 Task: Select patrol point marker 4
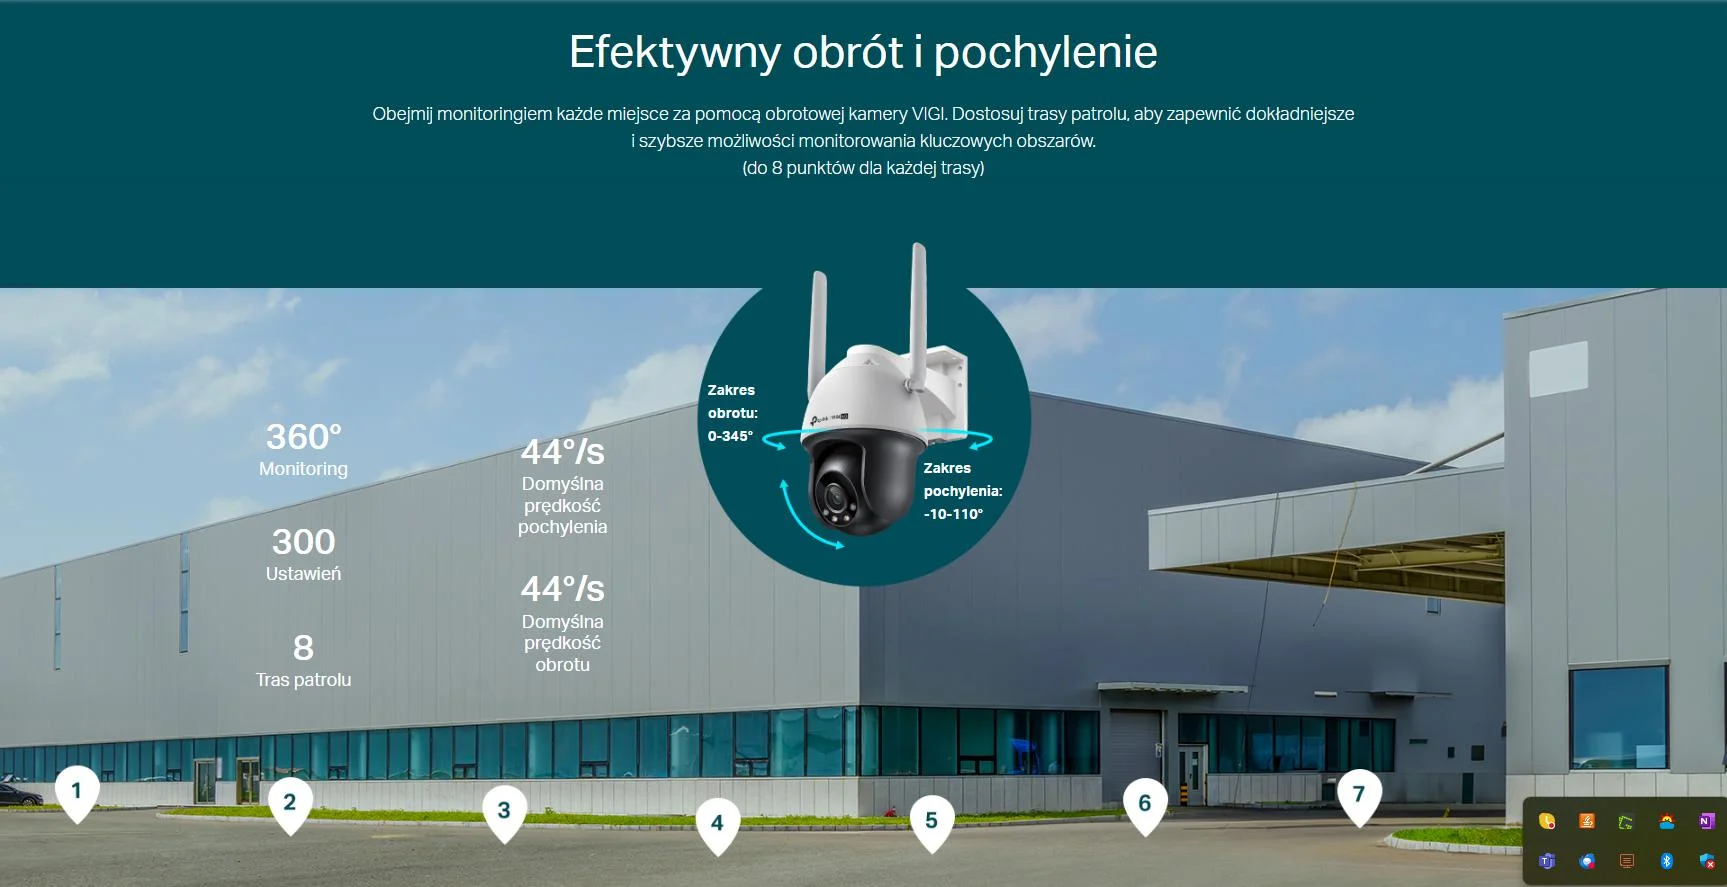click(717, 823)
